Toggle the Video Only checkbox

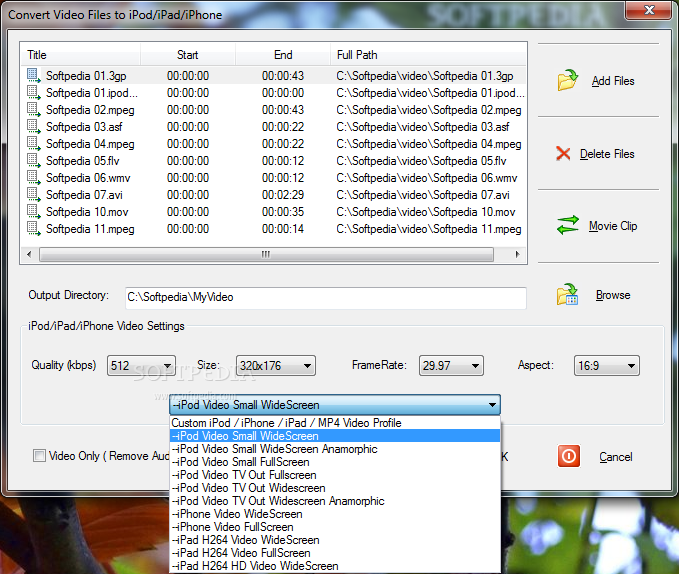[39, 456]
